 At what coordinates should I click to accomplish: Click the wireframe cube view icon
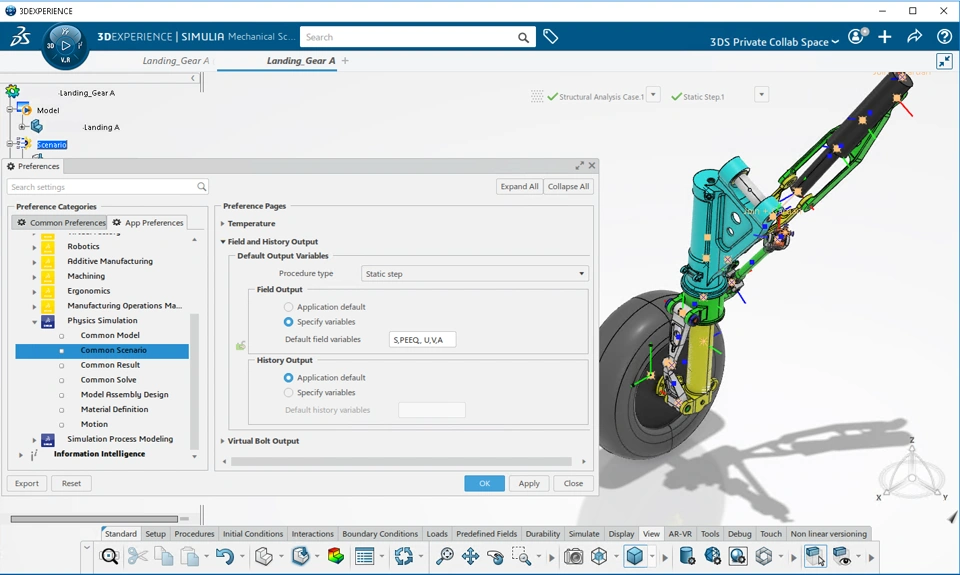coord(599,556)
